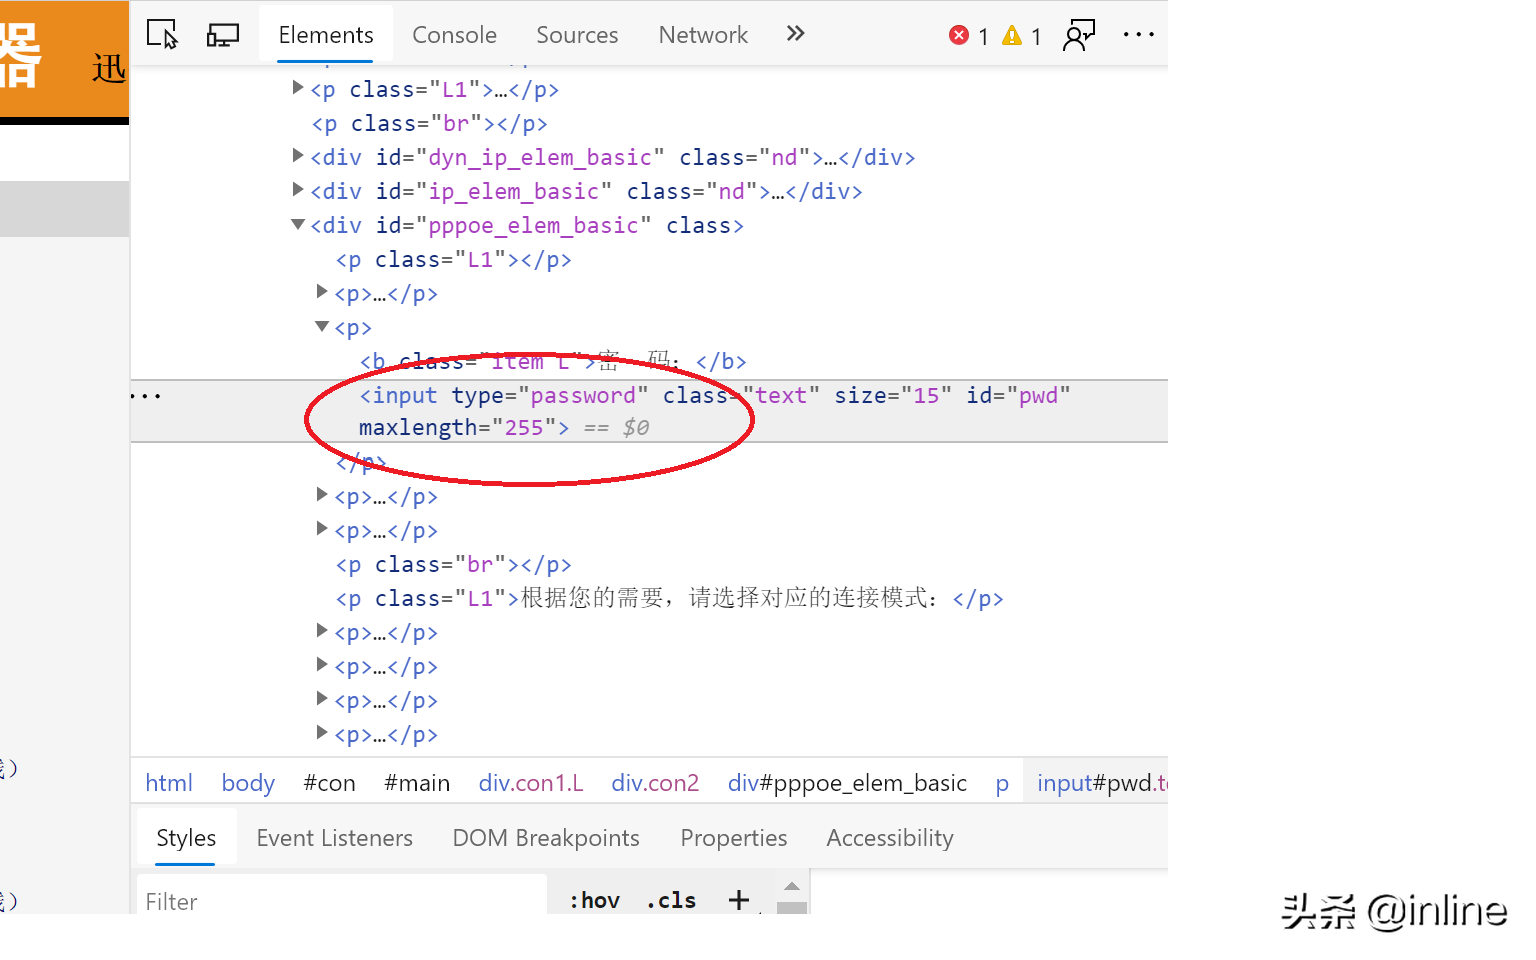Select the Styles sub-tab
This screenshot has height=960, width=1536.
[x=186, y=838]
